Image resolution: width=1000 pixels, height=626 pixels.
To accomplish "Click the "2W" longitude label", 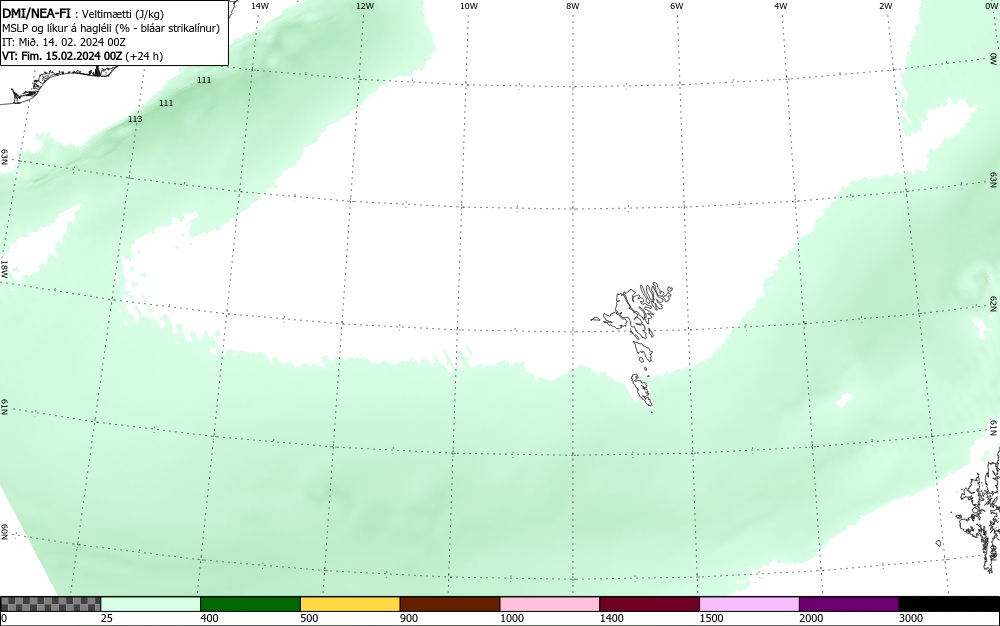I will point(885,6).
